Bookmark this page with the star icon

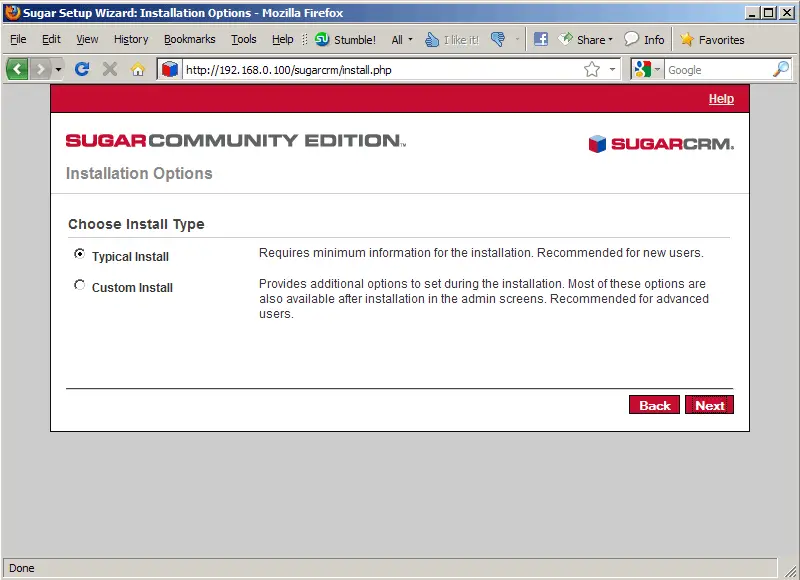[x=592, y=69]
